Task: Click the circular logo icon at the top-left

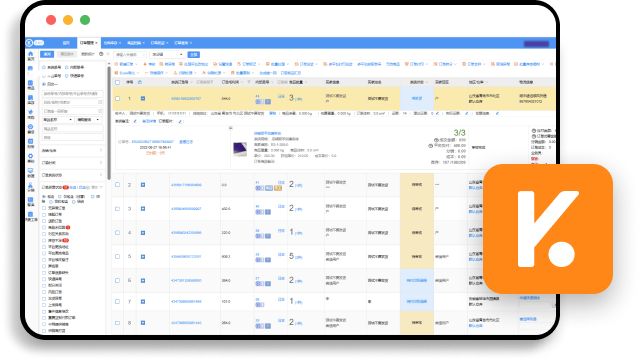Action: click(x=29, y=43)
